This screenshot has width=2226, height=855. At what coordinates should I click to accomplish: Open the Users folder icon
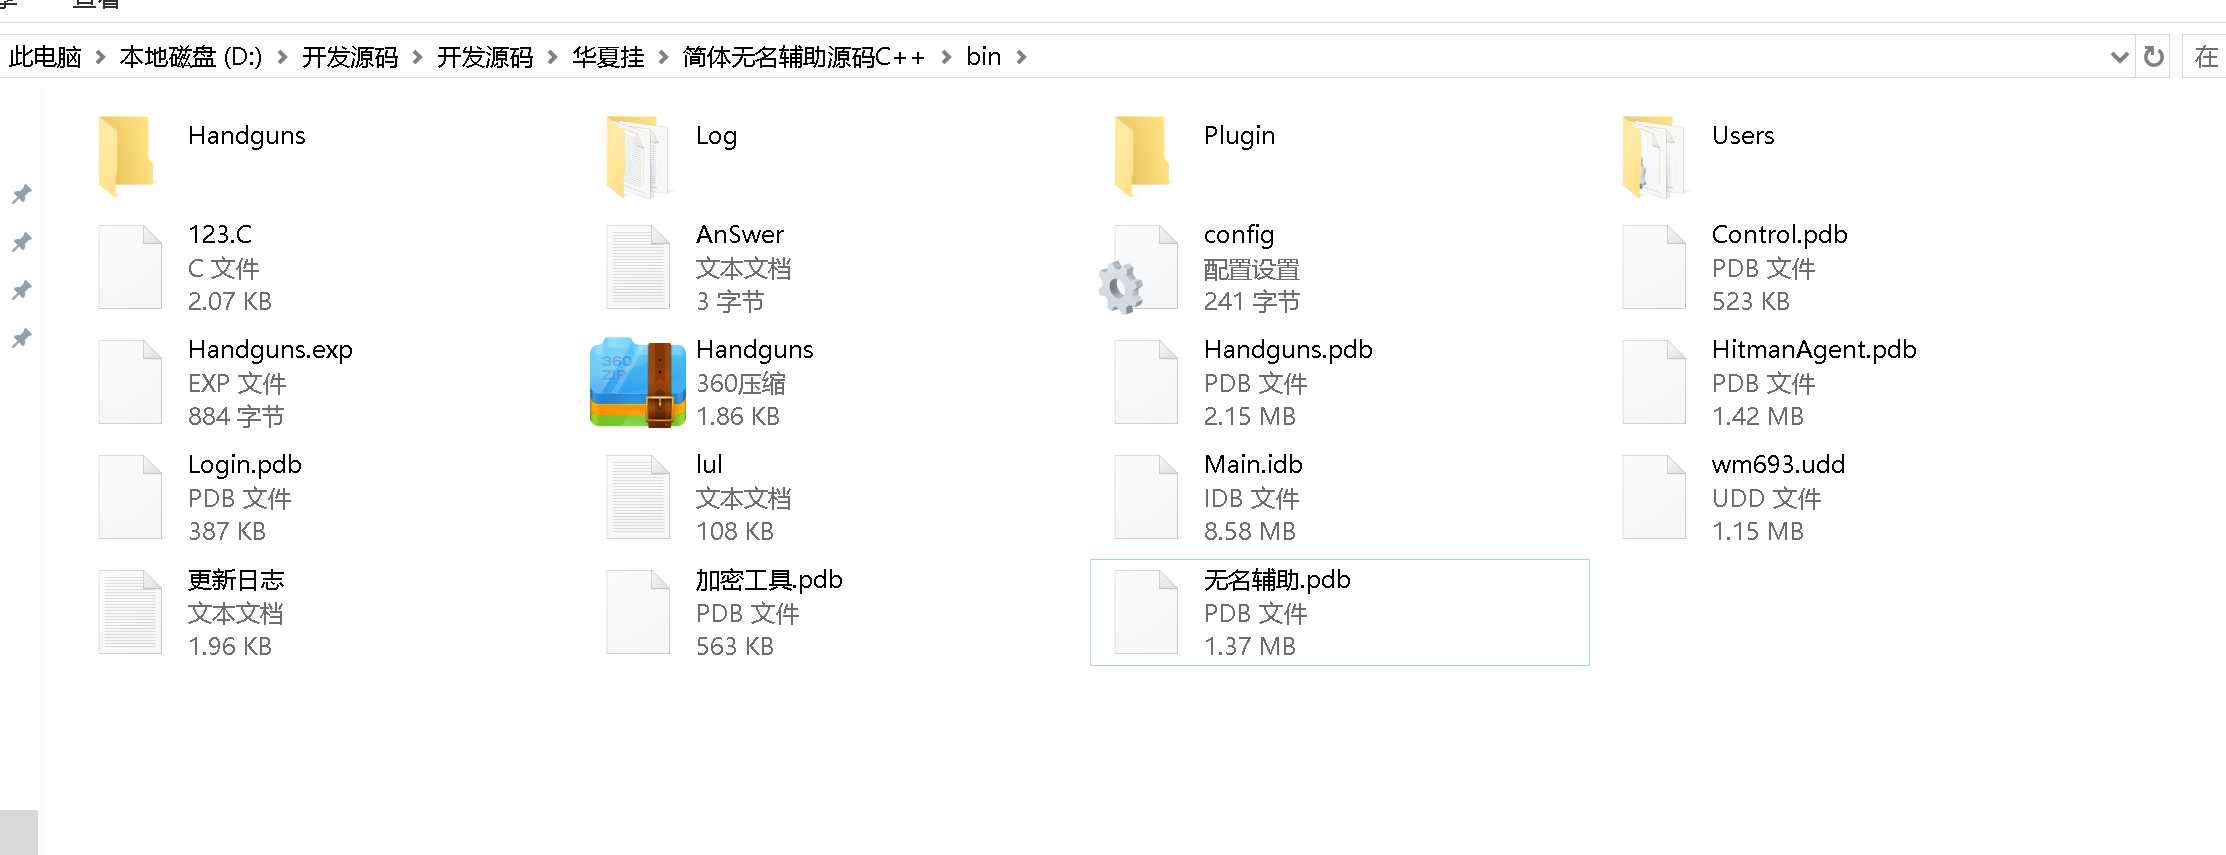1654,156
